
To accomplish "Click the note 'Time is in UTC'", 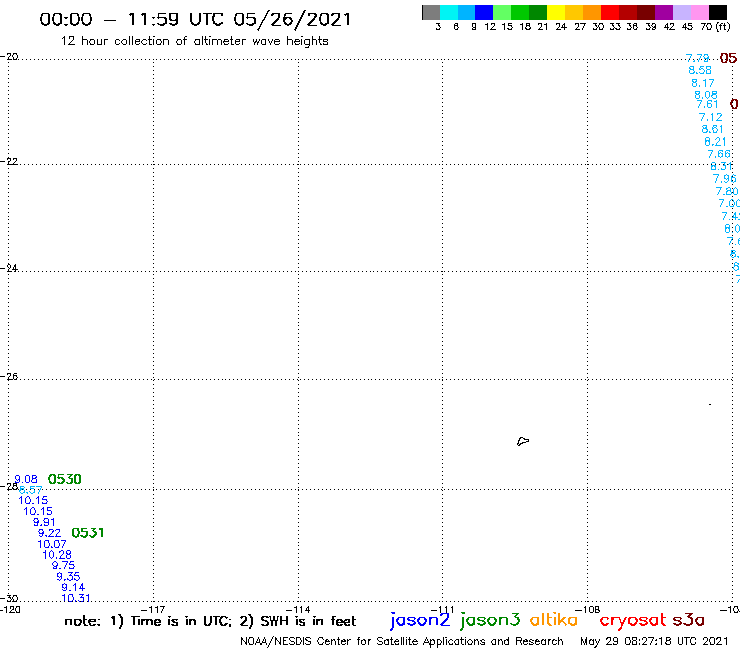I will [181, 621].
